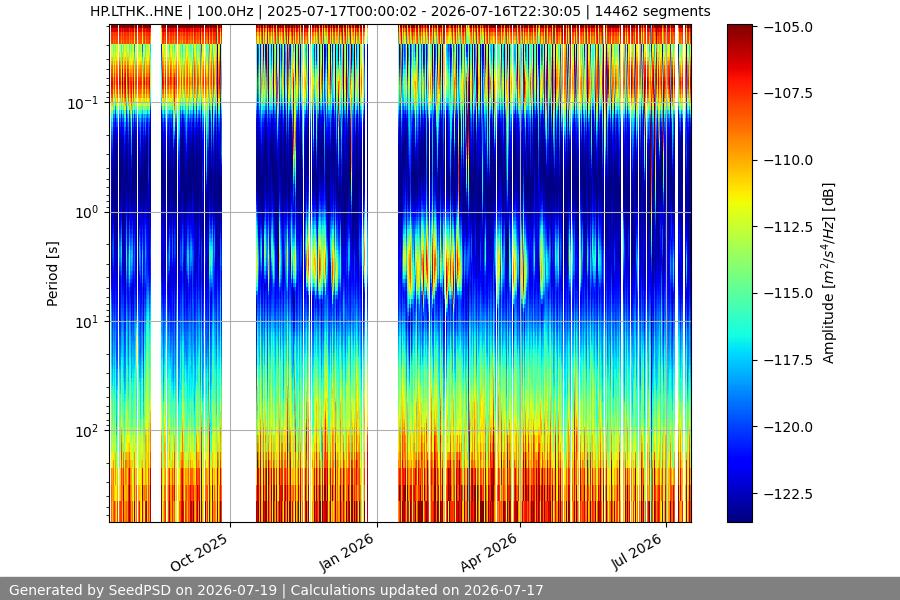Click the -122.5 colorbar tick label
900x600 pixels.
coord(788,494)
